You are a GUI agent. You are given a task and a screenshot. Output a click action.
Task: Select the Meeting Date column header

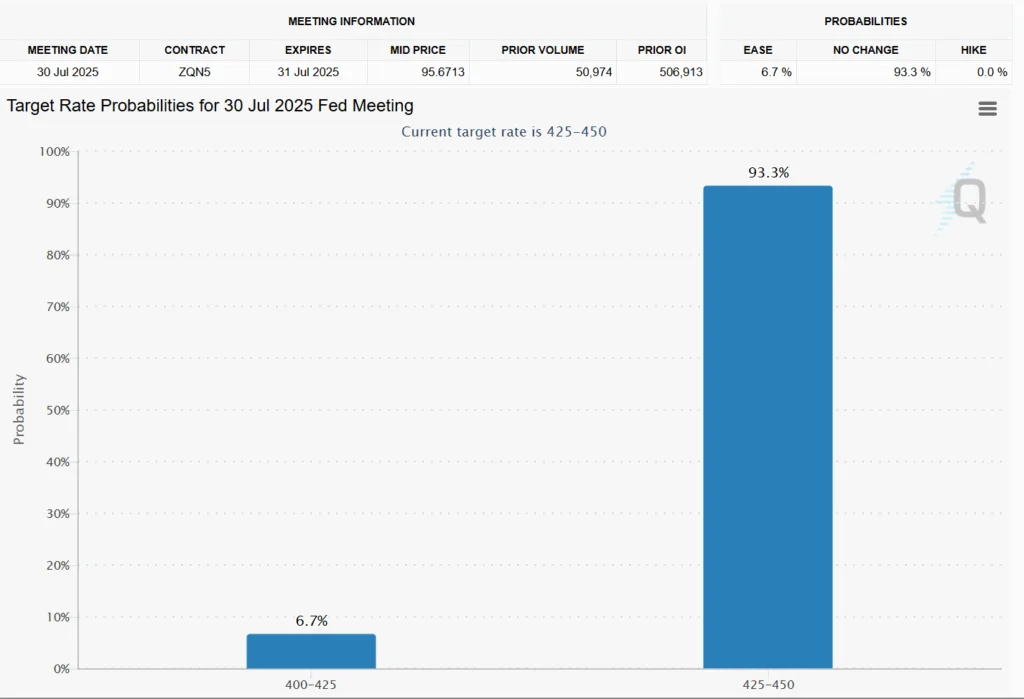click(67, 50)
